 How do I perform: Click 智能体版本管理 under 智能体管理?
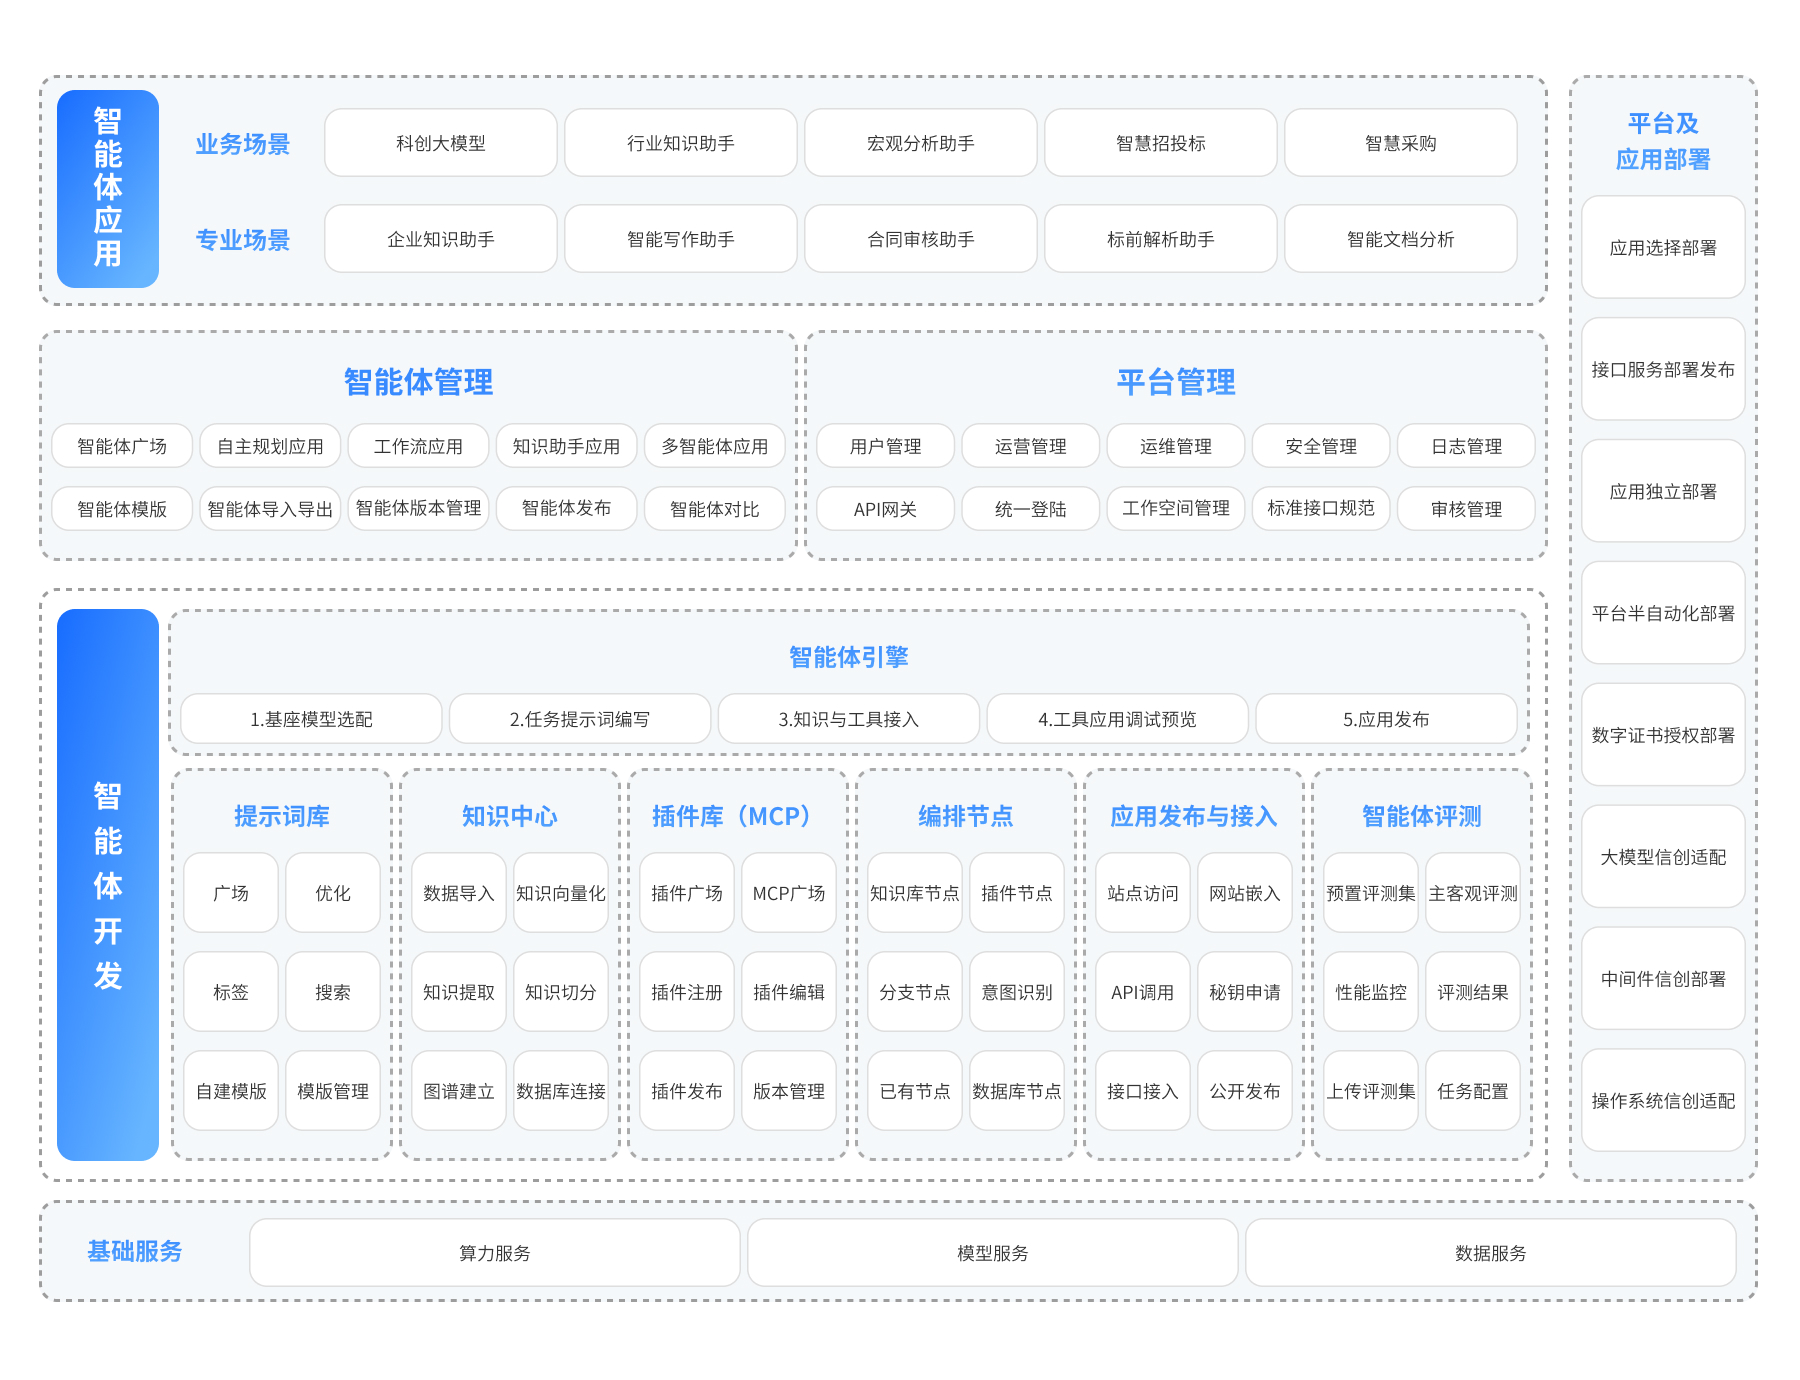[418, 508]
